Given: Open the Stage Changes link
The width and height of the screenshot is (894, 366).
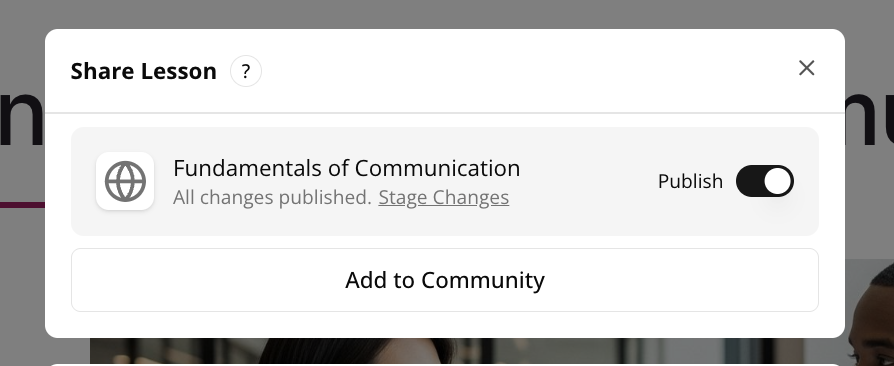Looking at the screenshot, I should coord(444,197).
